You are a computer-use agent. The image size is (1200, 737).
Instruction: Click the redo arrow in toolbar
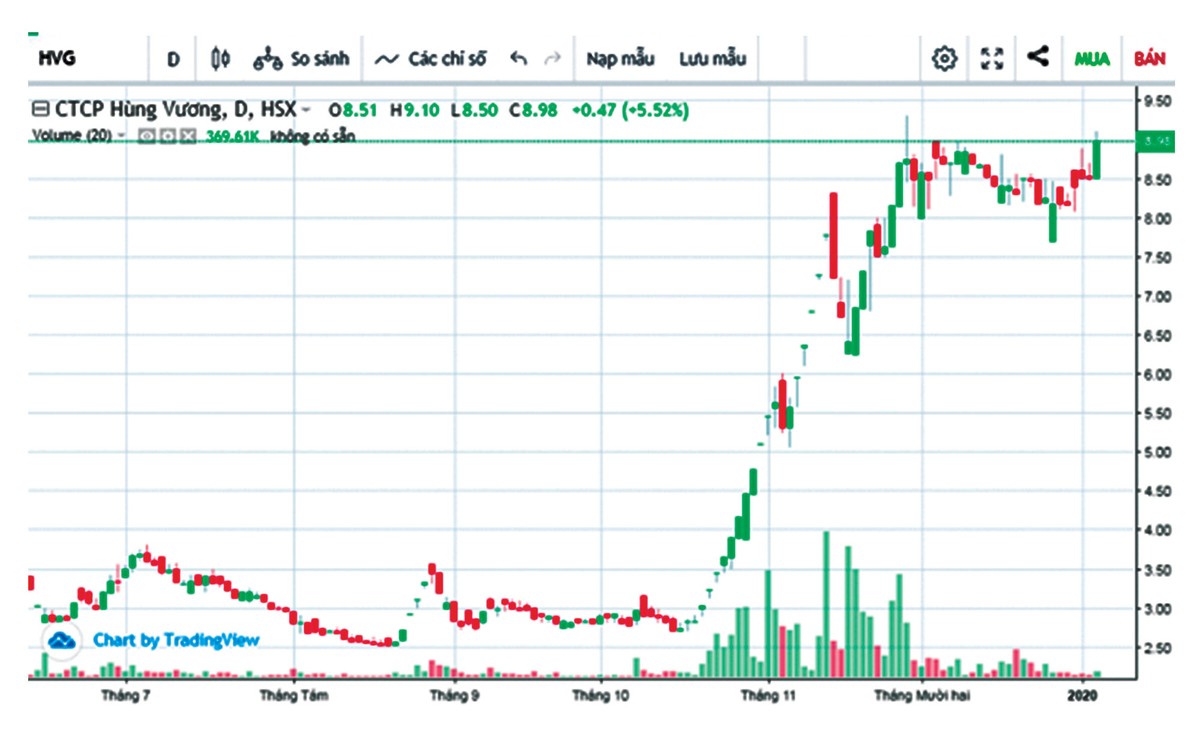pos(552,58)
